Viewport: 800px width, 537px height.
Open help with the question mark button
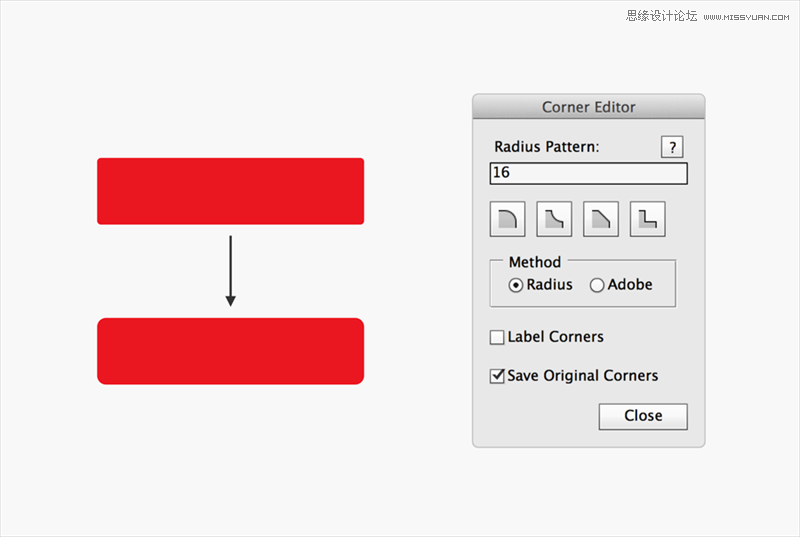tap(672, 147)
